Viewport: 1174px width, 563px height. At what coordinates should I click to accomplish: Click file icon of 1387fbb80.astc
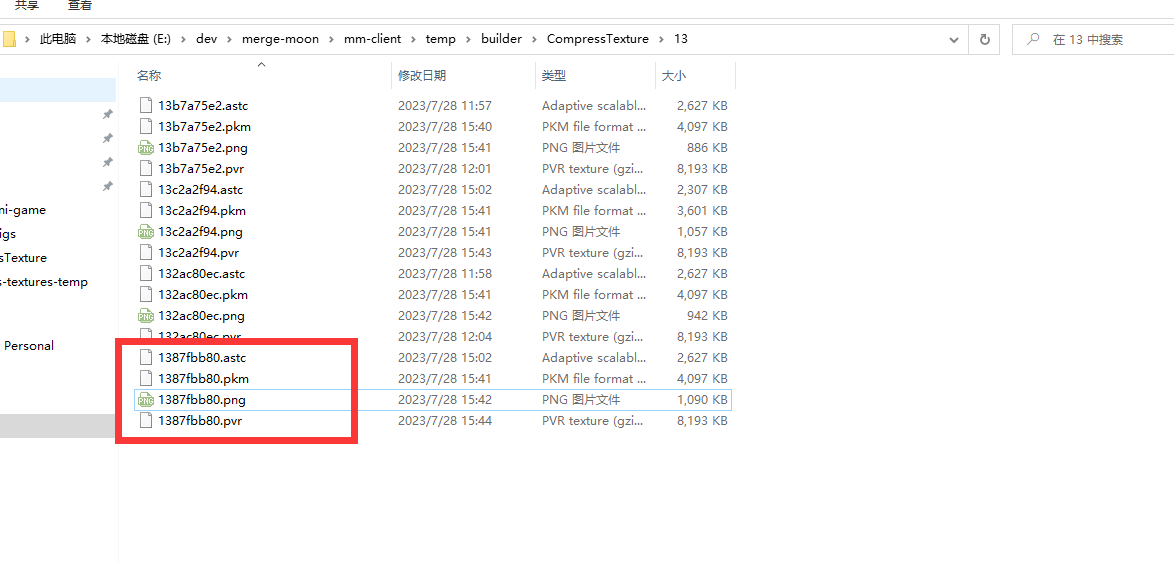(x=146, y=357)
